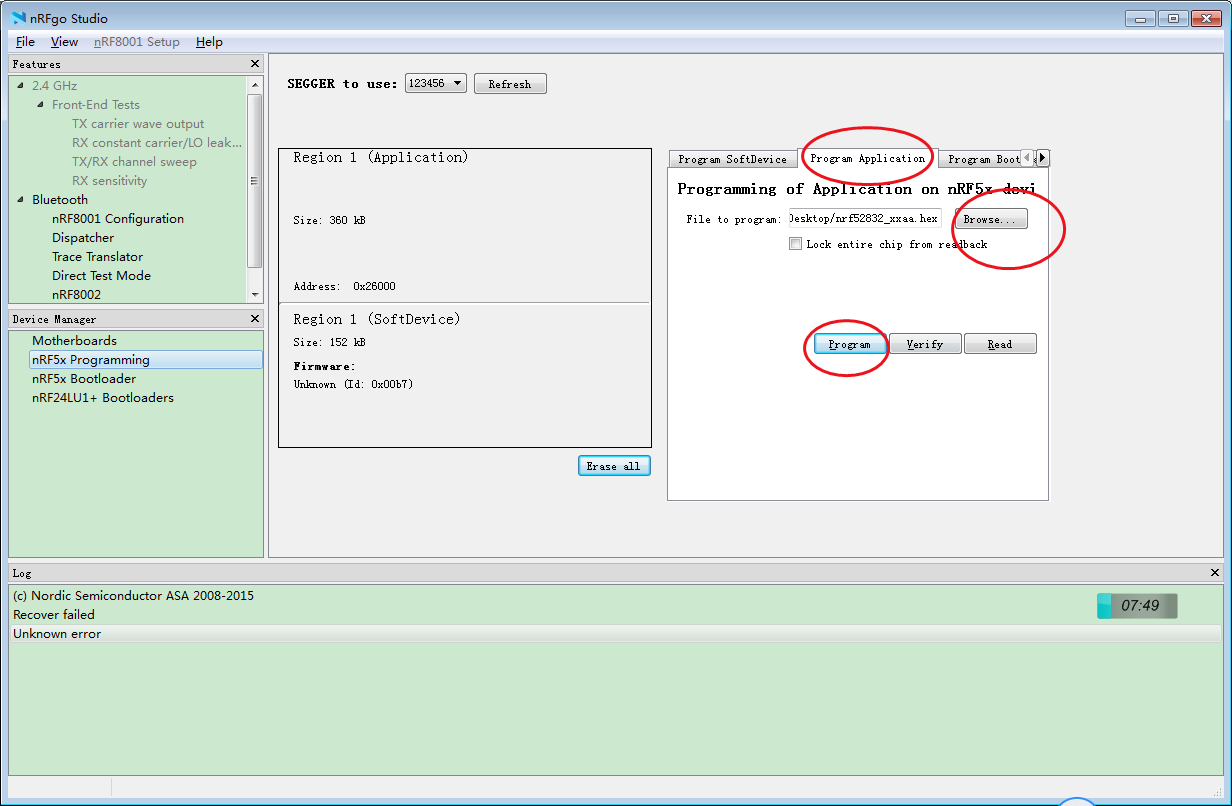
Task: Switch to the Program SoftDevice tab
Action: (x=733, y=159)
